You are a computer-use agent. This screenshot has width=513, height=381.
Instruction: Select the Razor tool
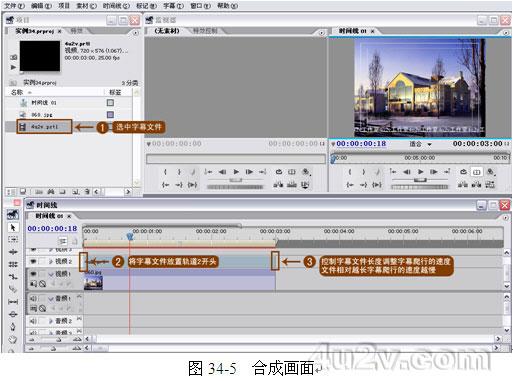pyautogui.click(x=13, y=289)
